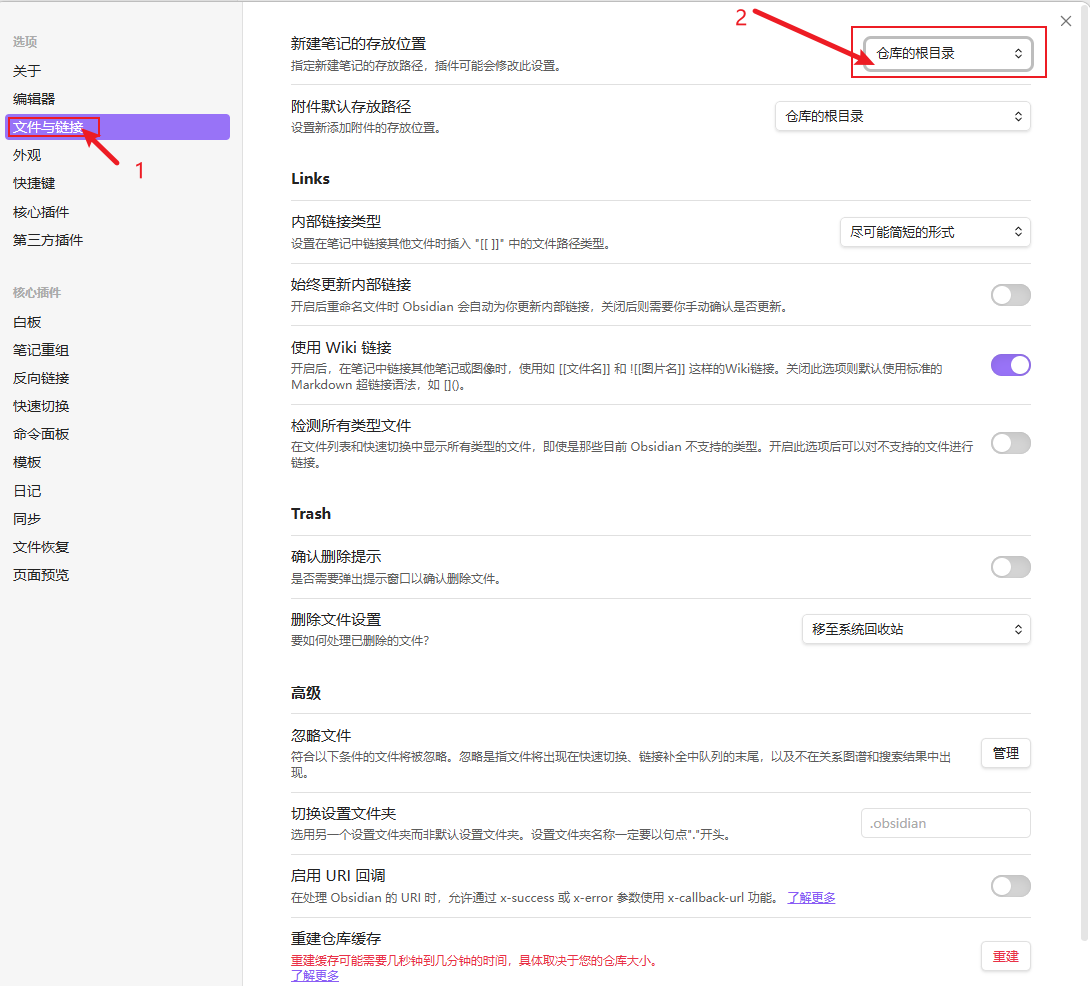Open 内部链接类型 dropdown
This screenshot has width=1090, height=986.
(934, 232)
